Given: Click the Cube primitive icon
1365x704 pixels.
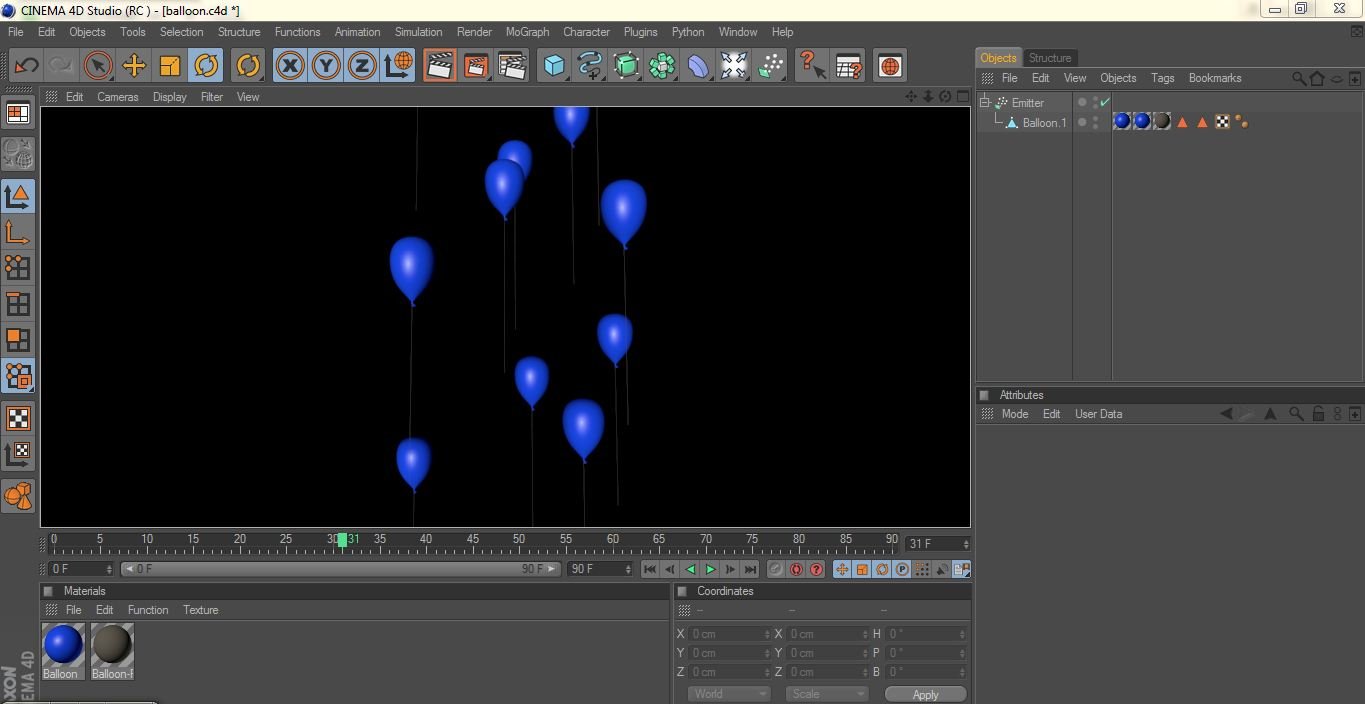Looking at the screenshot, I should [x=553, y=65].
